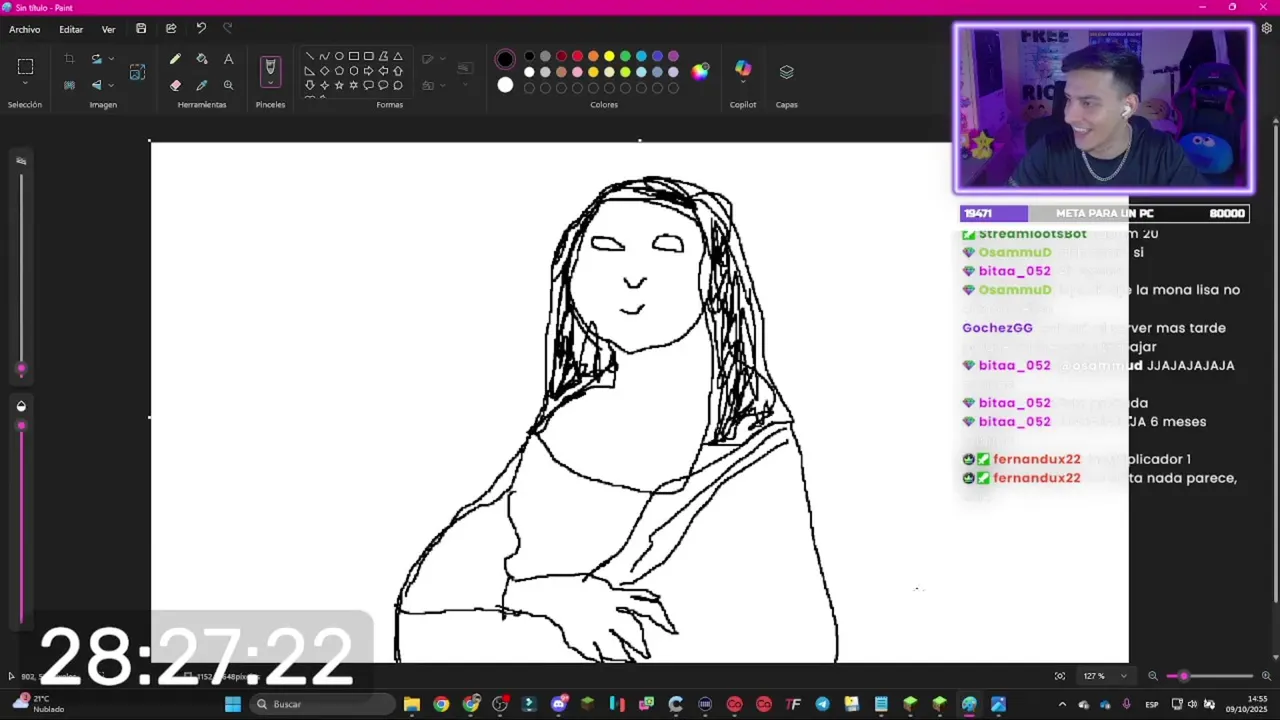The image size is (1280, 720).
Task: Select the black primary color circle
Action: (505, 59)
